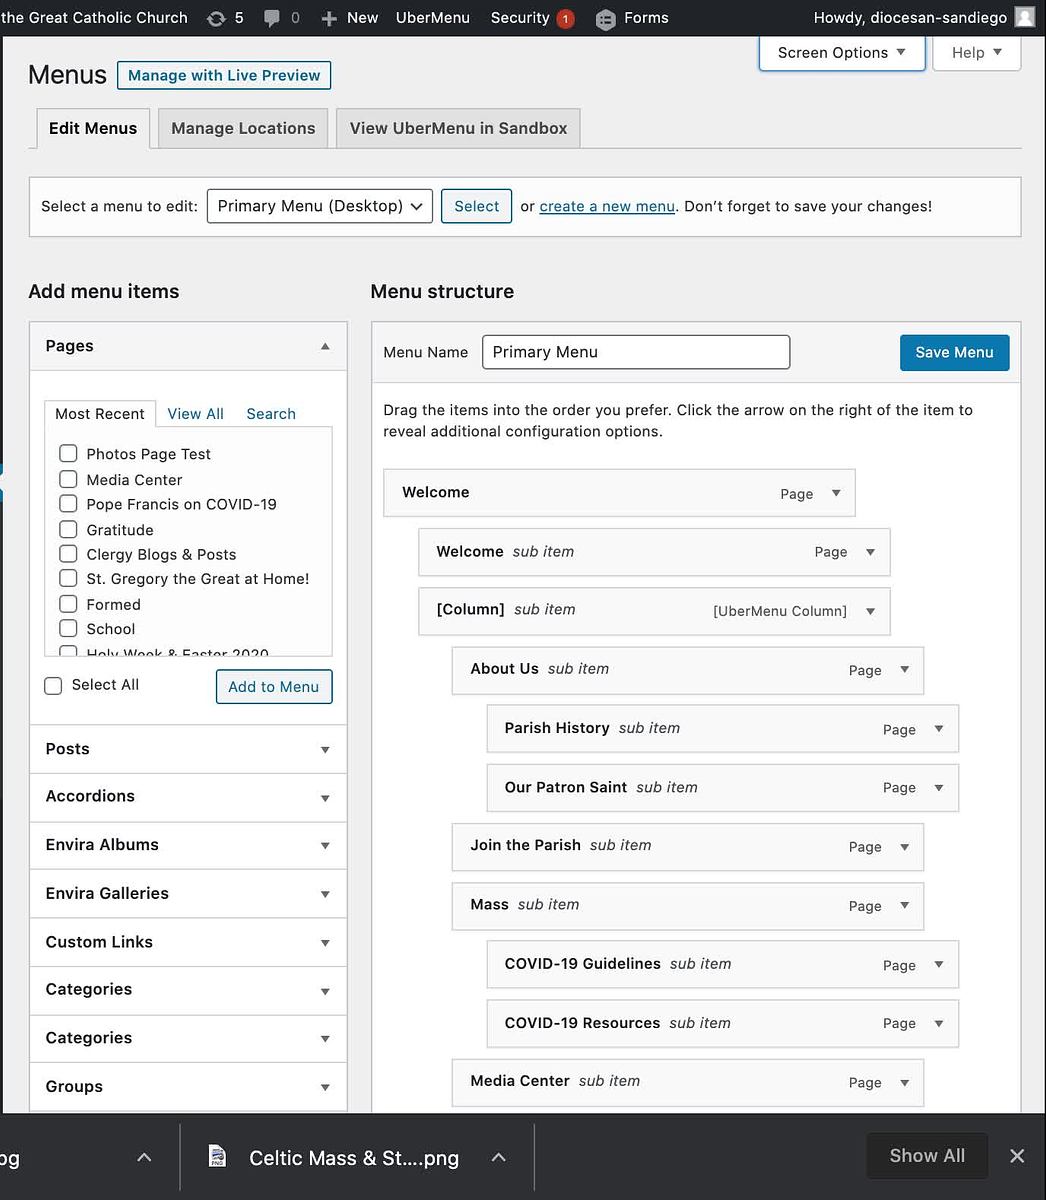Switch to the Manage Locations tab
The image size is (1046, 1200).
click(x=243, y=128)
